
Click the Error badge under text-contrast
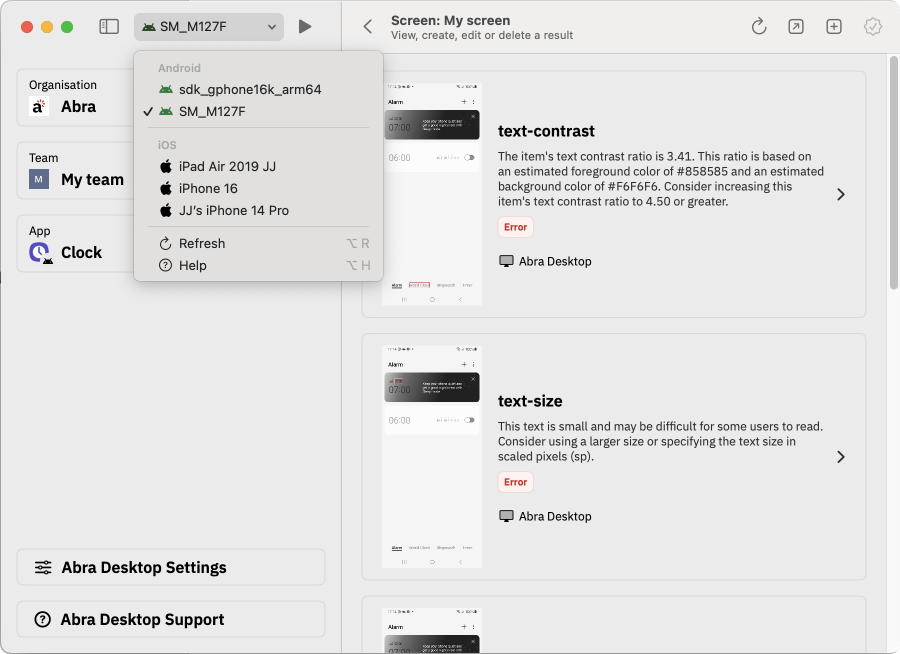(x=515, y=227)
